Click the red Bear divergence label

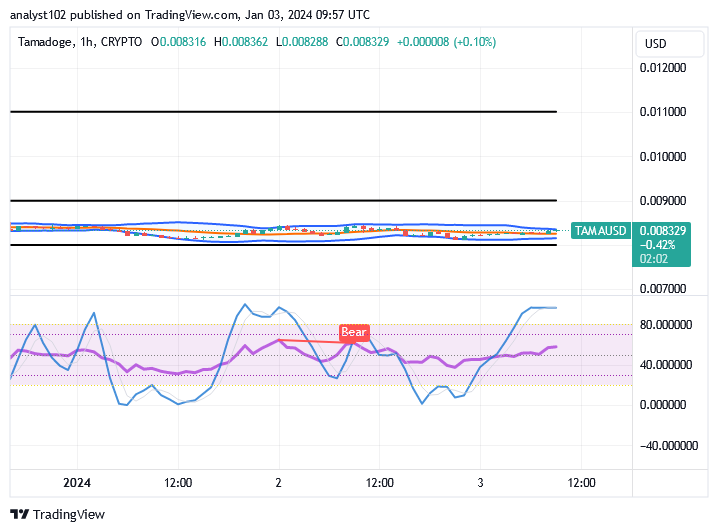pyautogui.click(x=354, y=332)
